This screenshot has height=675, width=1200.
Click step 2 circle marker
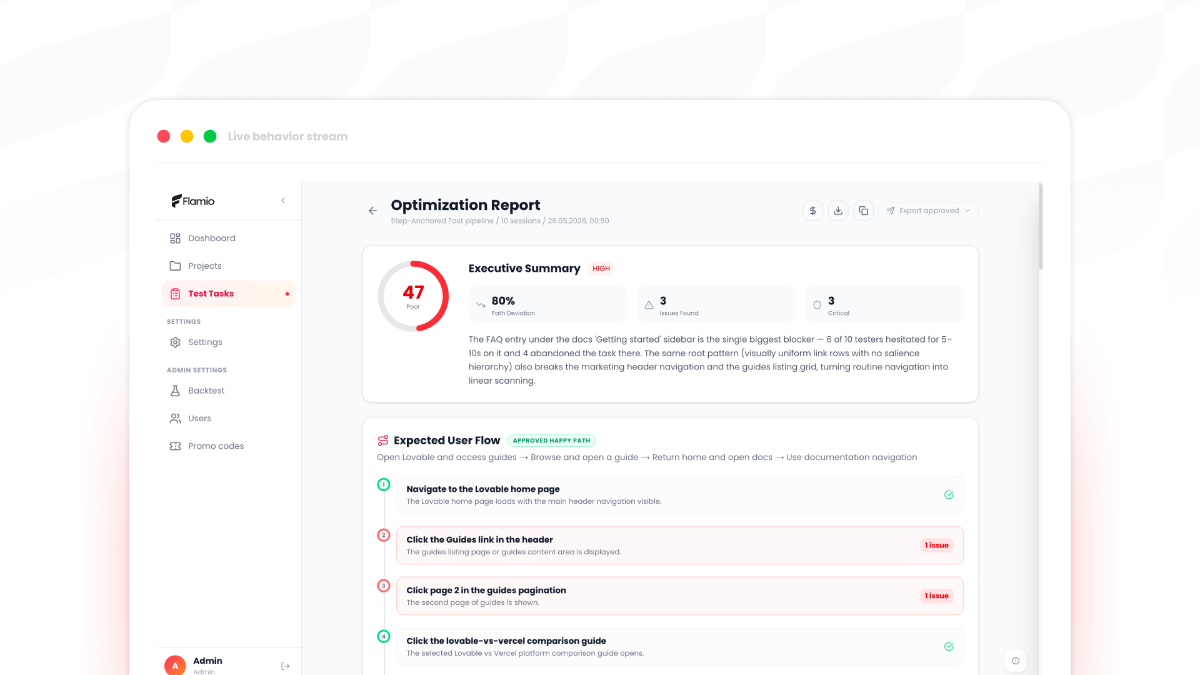tap(383, 535)
